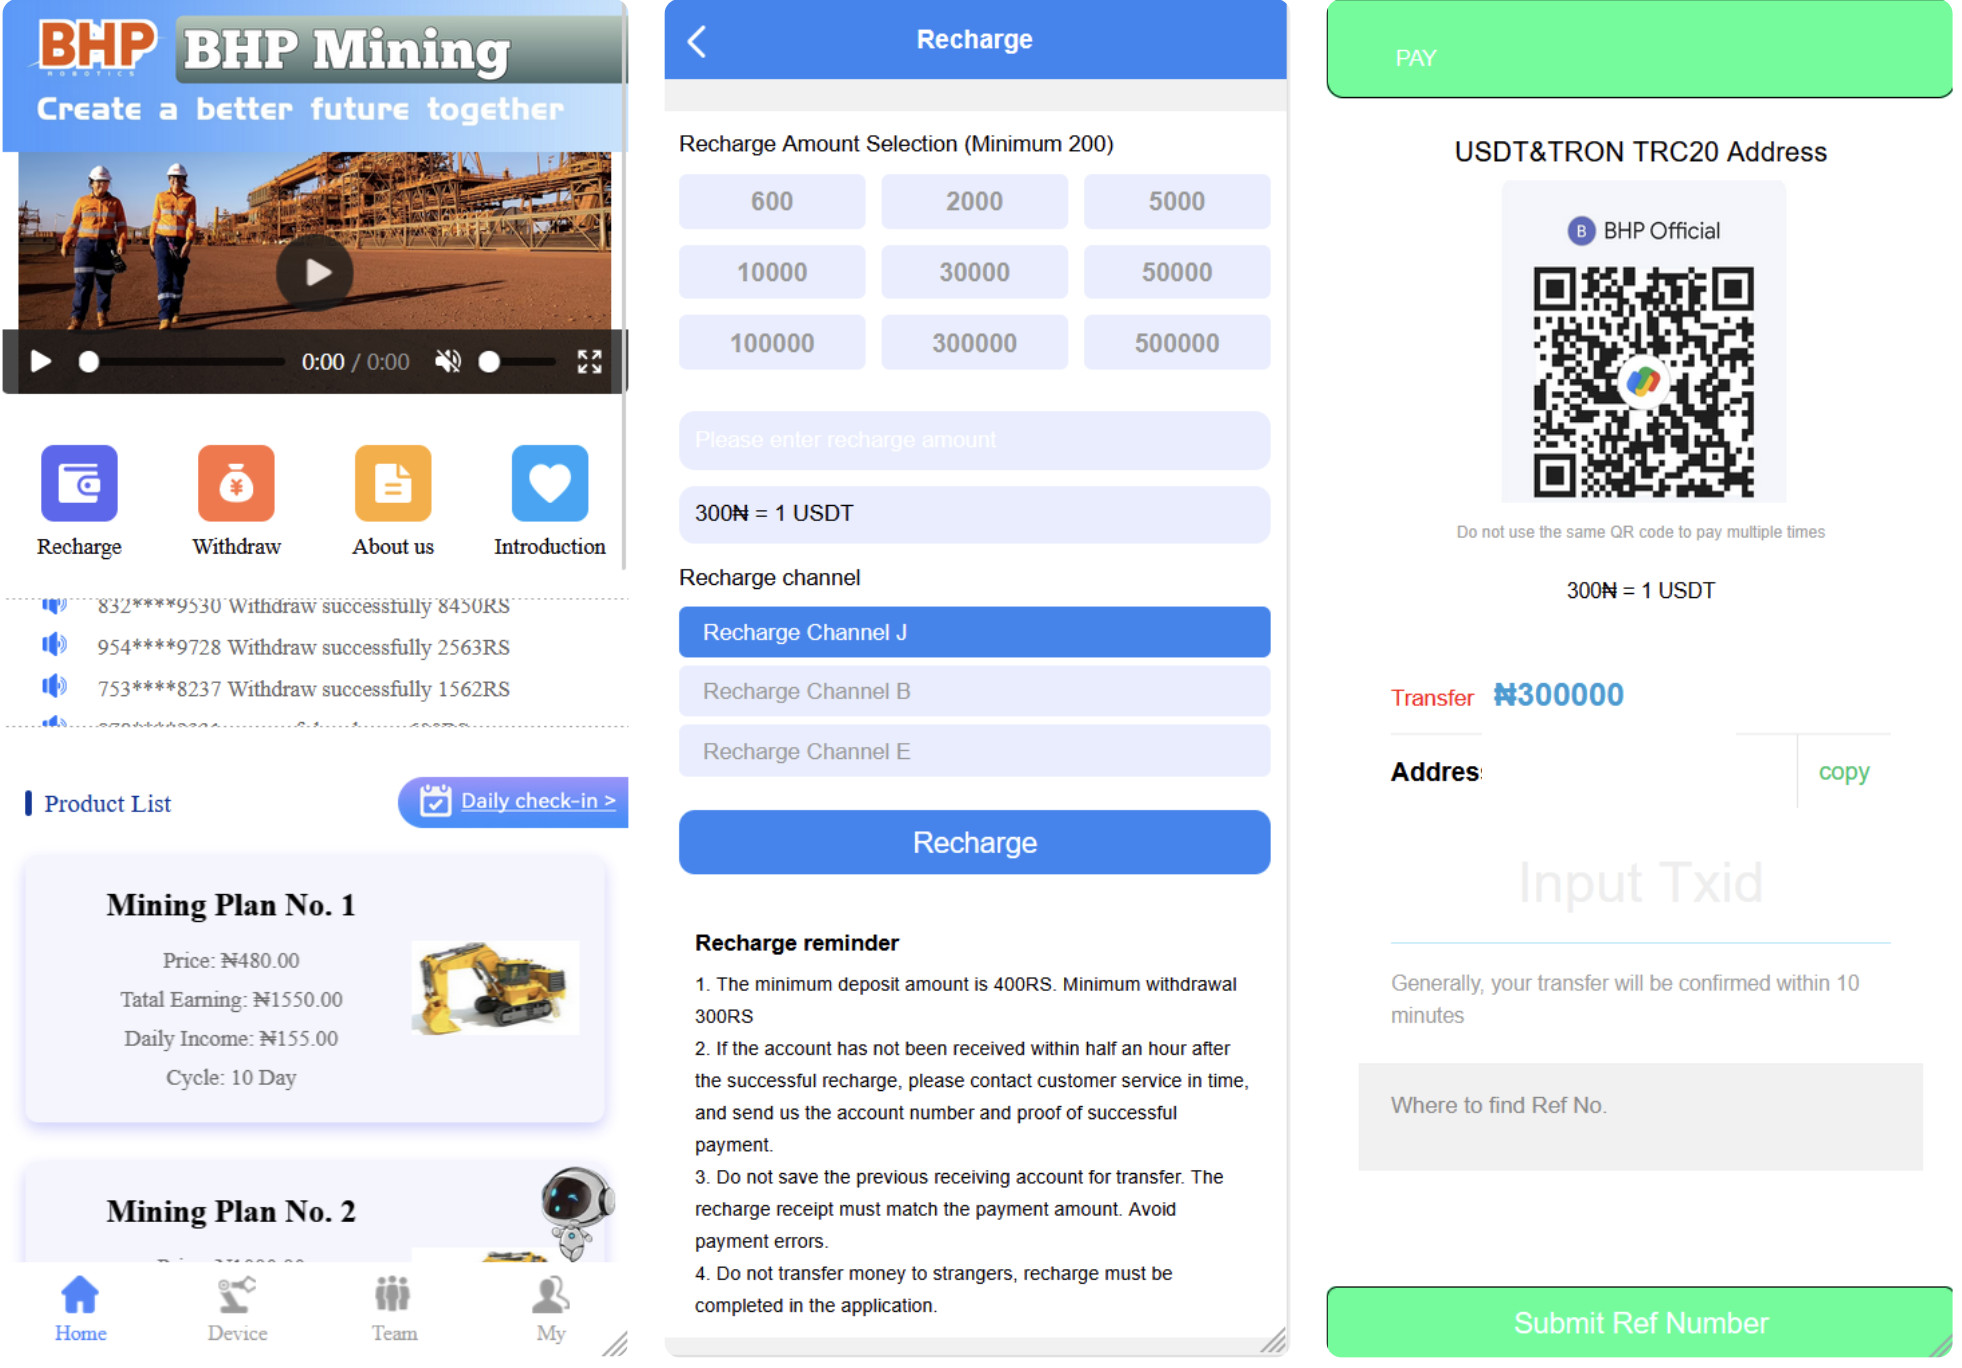Screen dimensions: 1962x1368
Task: Select 300000 recharge amount
Action: click(974, 343)
